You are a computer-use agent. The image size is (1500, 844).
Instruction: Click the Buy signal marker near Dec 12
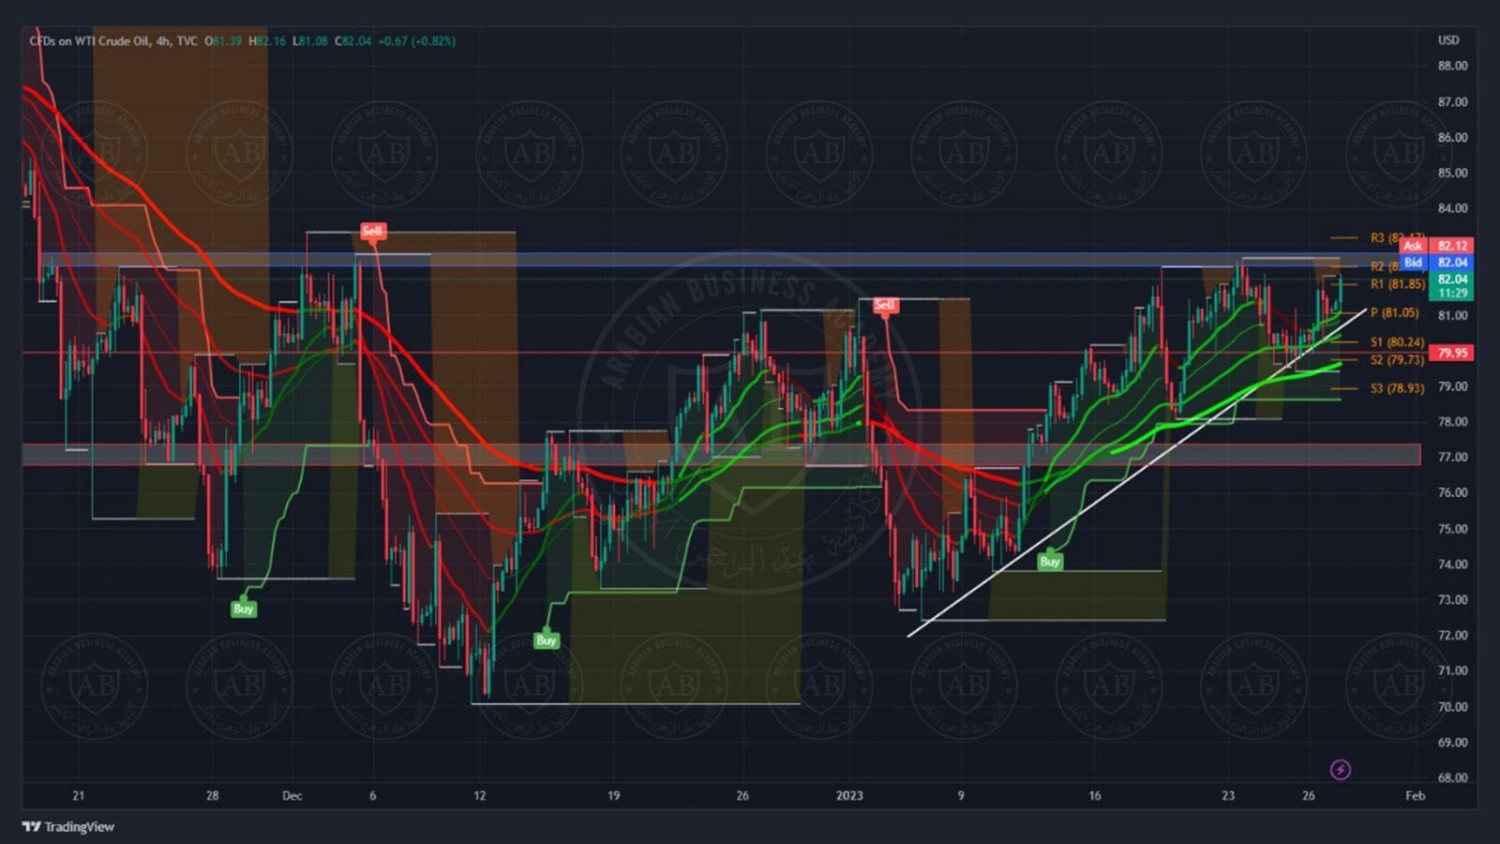546,640
